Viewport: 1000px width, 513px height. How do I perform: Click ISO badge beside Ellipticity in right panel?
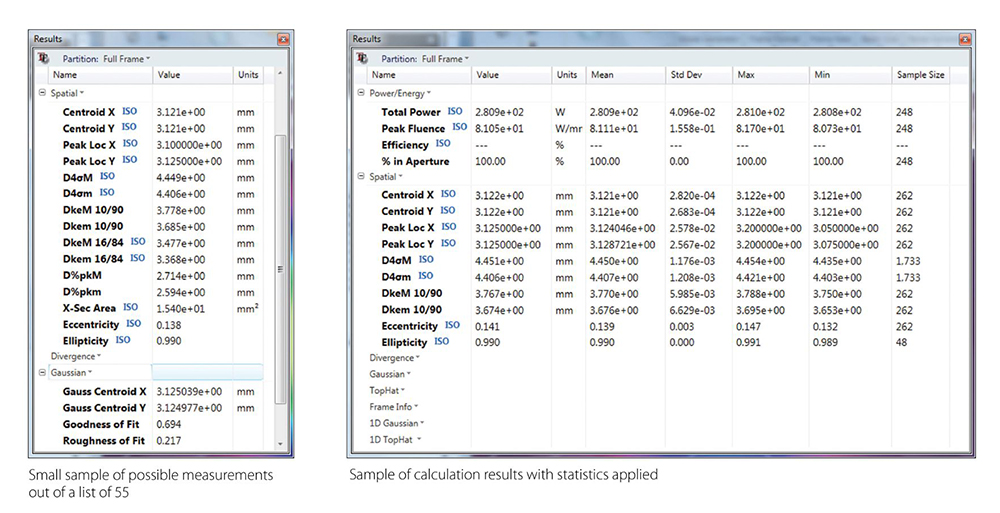pyautogui.click(x=441, y=341)
